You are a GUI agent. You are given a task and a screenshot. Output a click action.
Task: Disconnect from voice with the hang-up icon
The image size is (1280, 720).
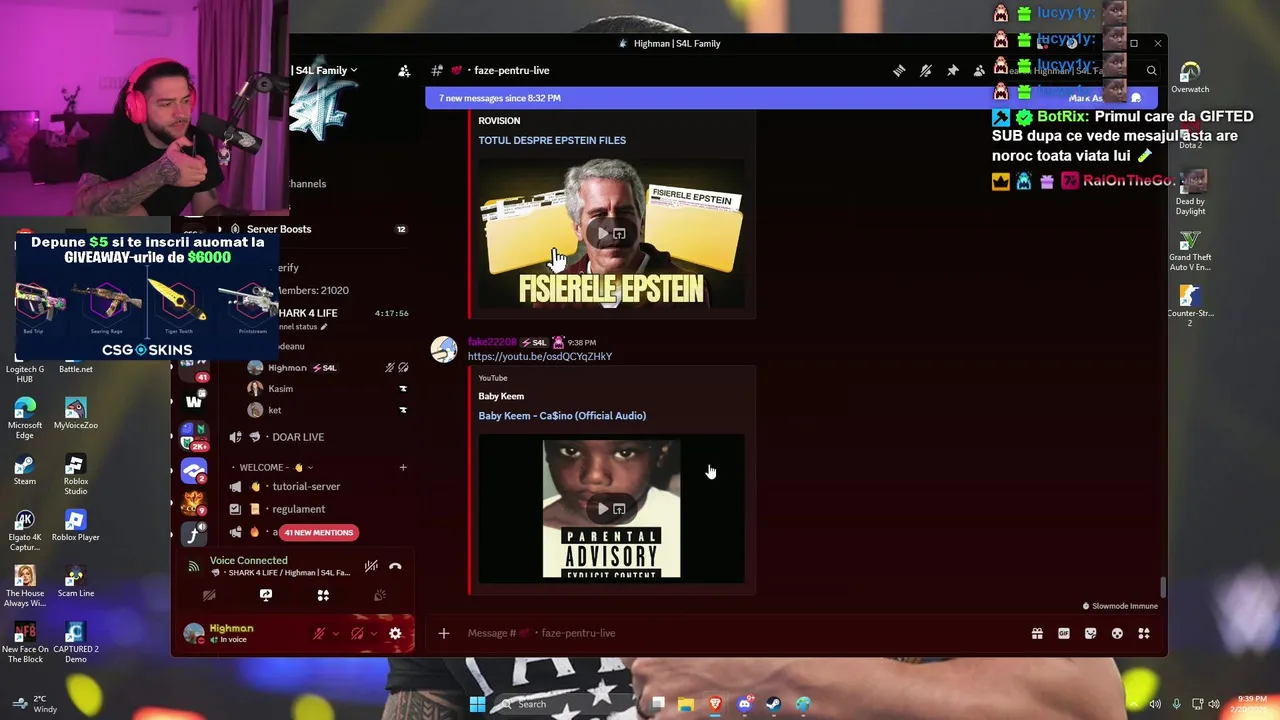coord(395,566)
